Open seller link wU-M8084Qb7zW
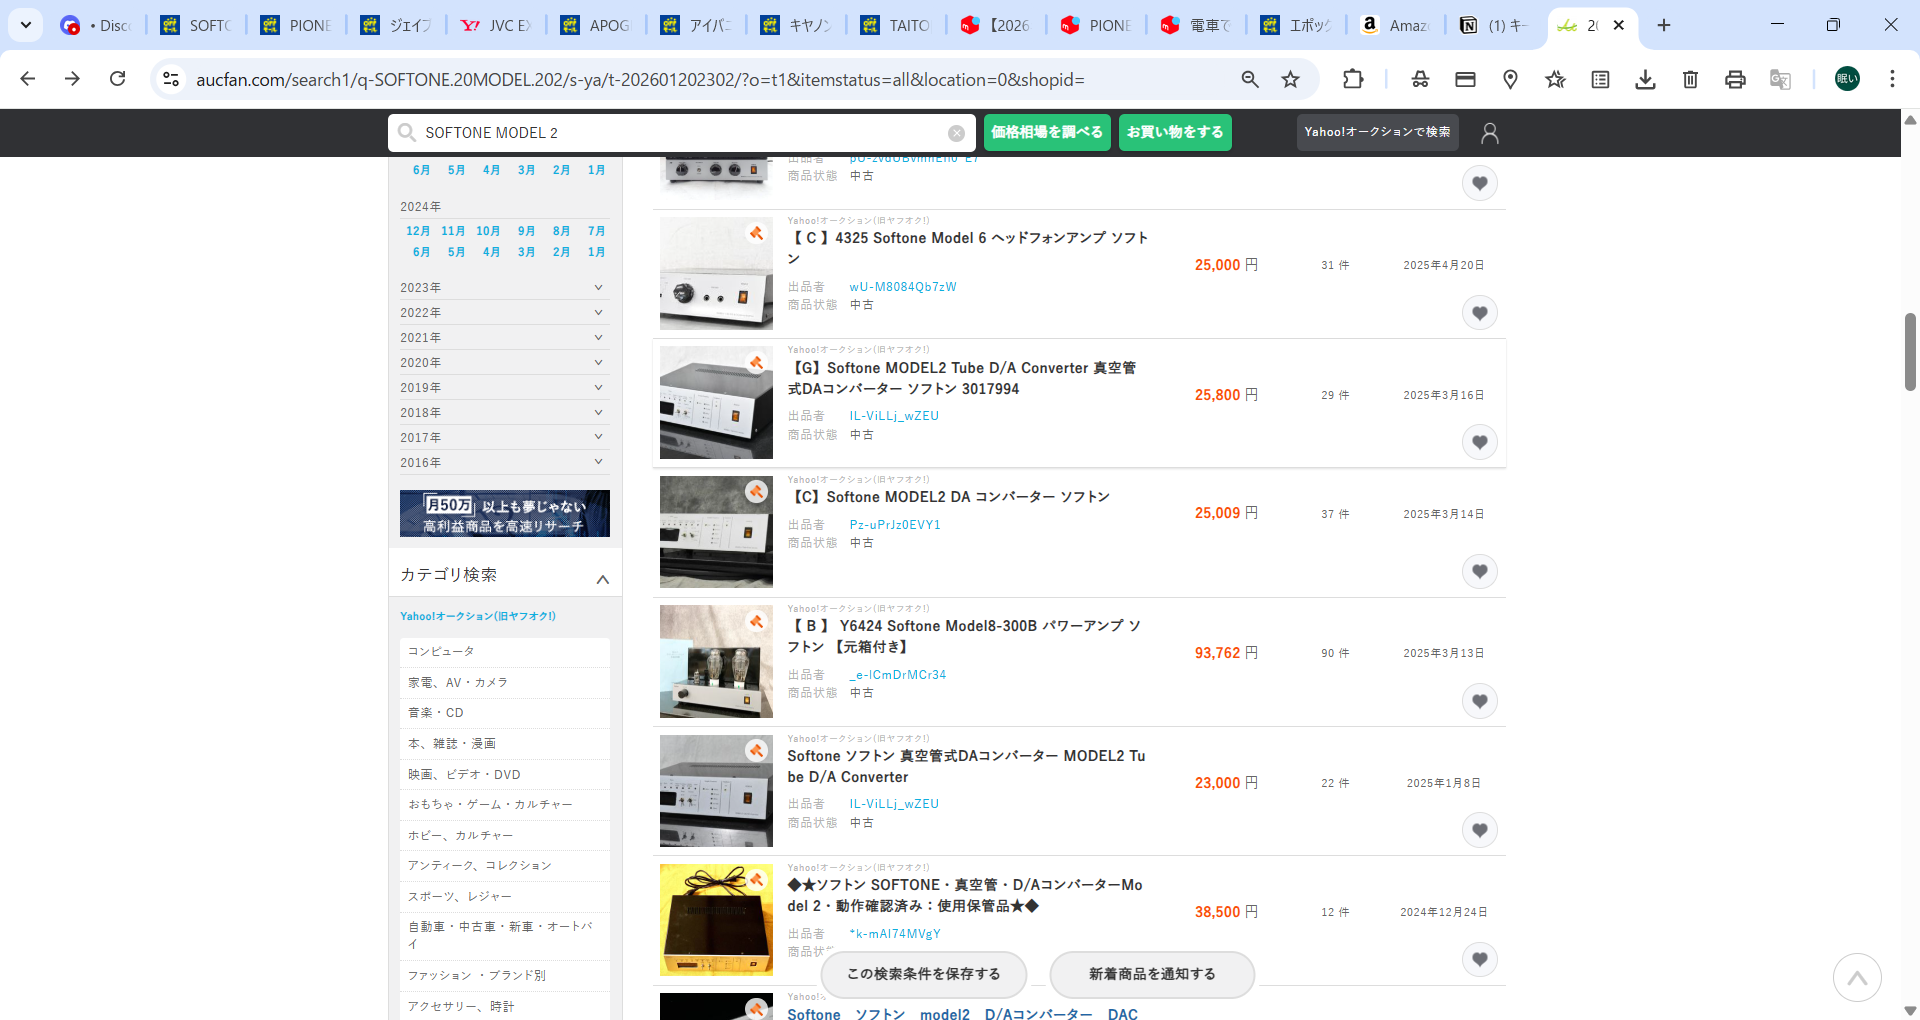This screenshot has width=1920, height=1020. click(x=903, y=287)
